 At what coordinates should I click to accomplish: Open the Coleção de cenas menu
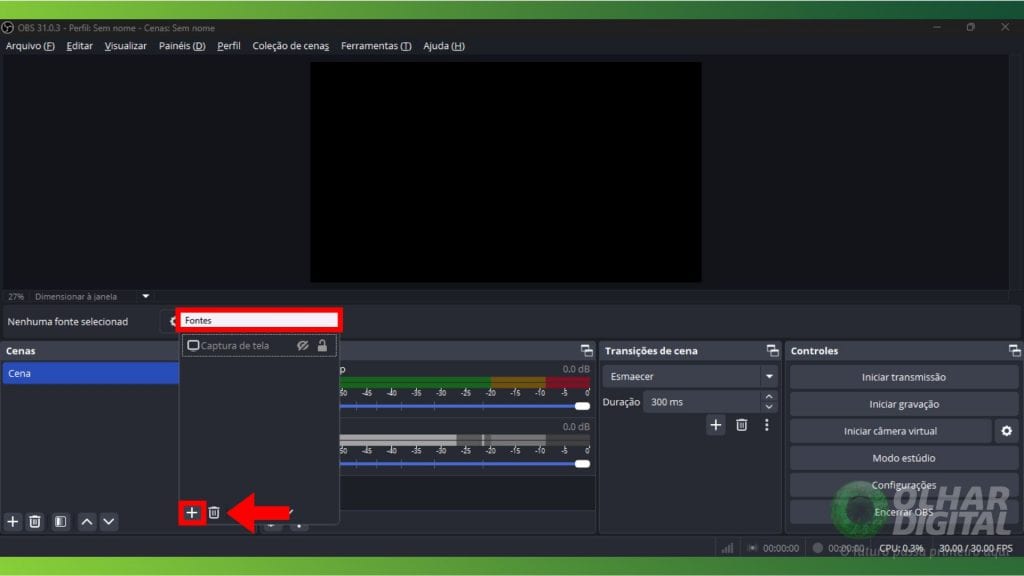290,46
